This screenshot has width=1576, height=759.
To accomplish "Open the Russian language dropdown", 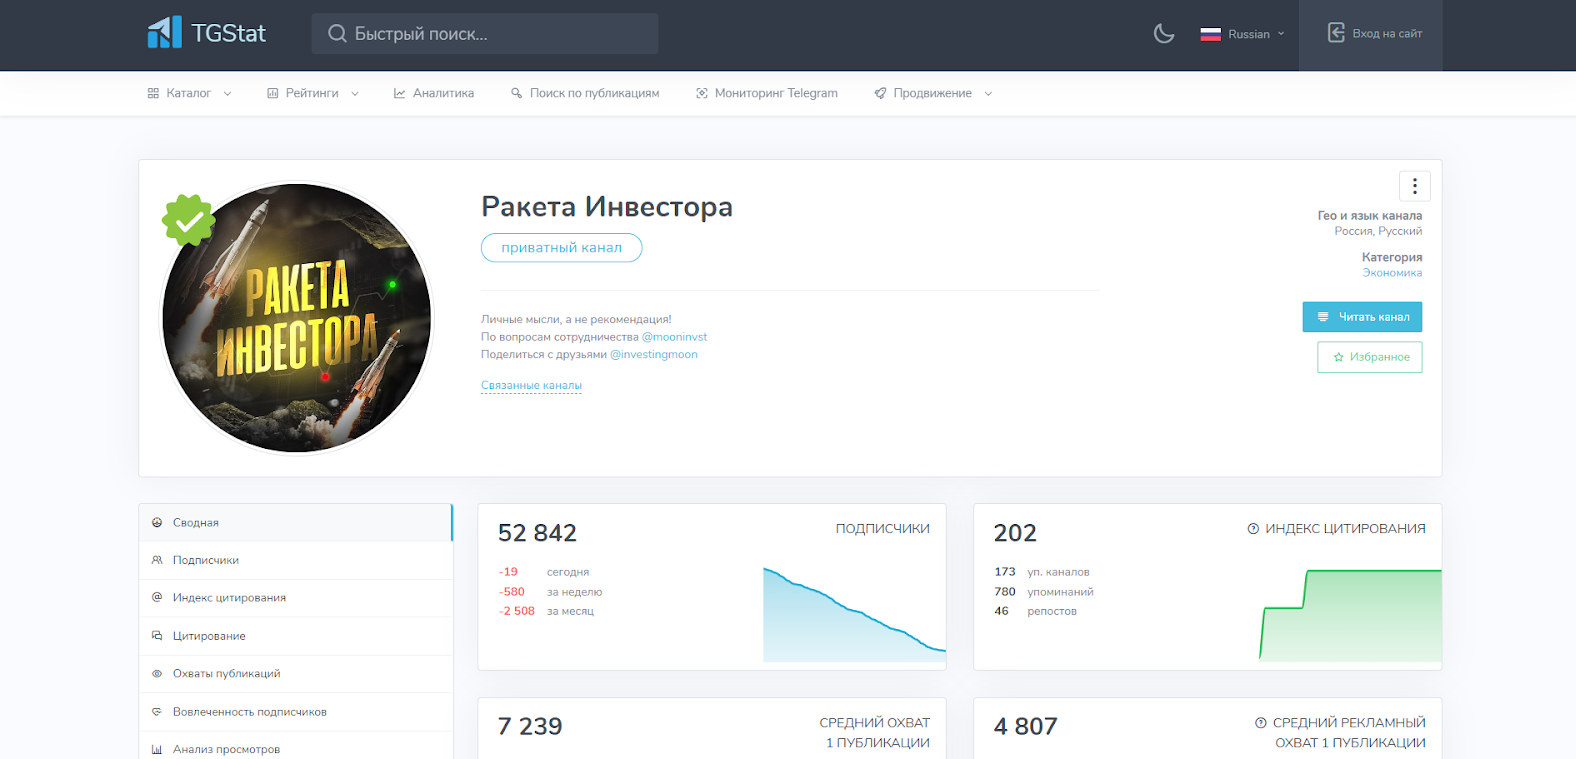I will click(1242, 34).
